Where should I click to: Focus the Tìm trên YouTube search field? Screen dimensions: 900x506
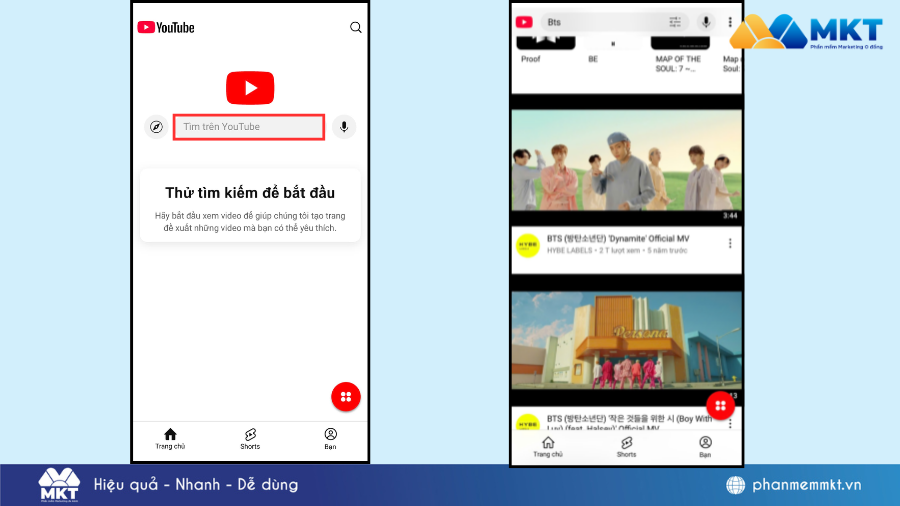point(249,127)
